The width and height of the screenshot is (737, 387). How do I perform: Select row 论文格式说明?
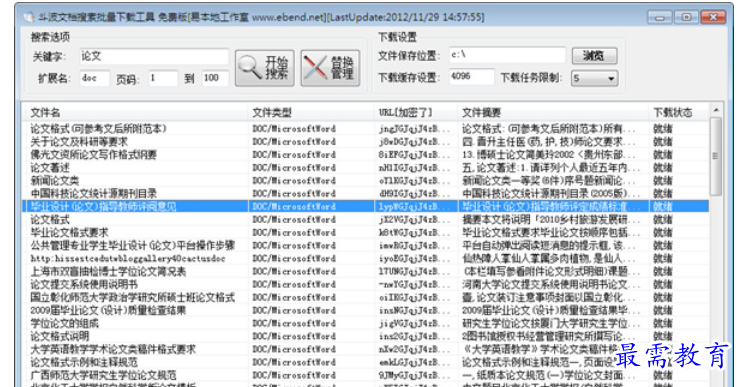tap(366, 336)
